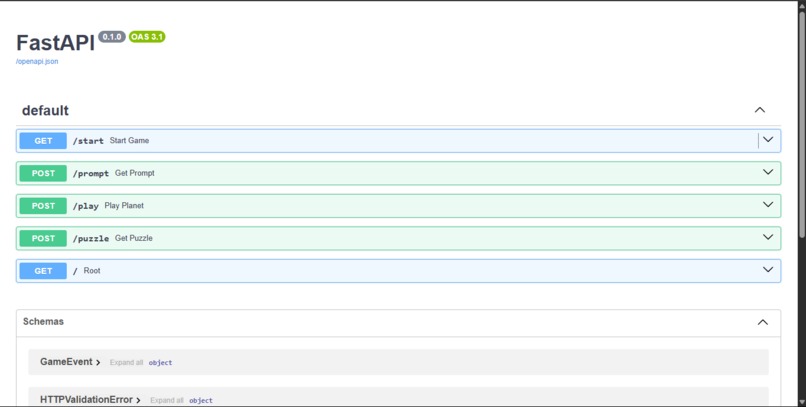
Task: Click the Root description text
Action: point(92,270)
